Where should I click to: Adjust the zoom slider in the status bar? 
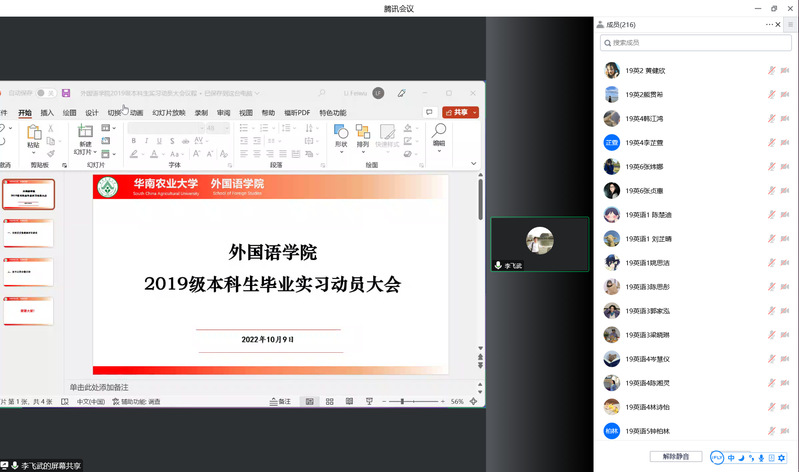403,402
